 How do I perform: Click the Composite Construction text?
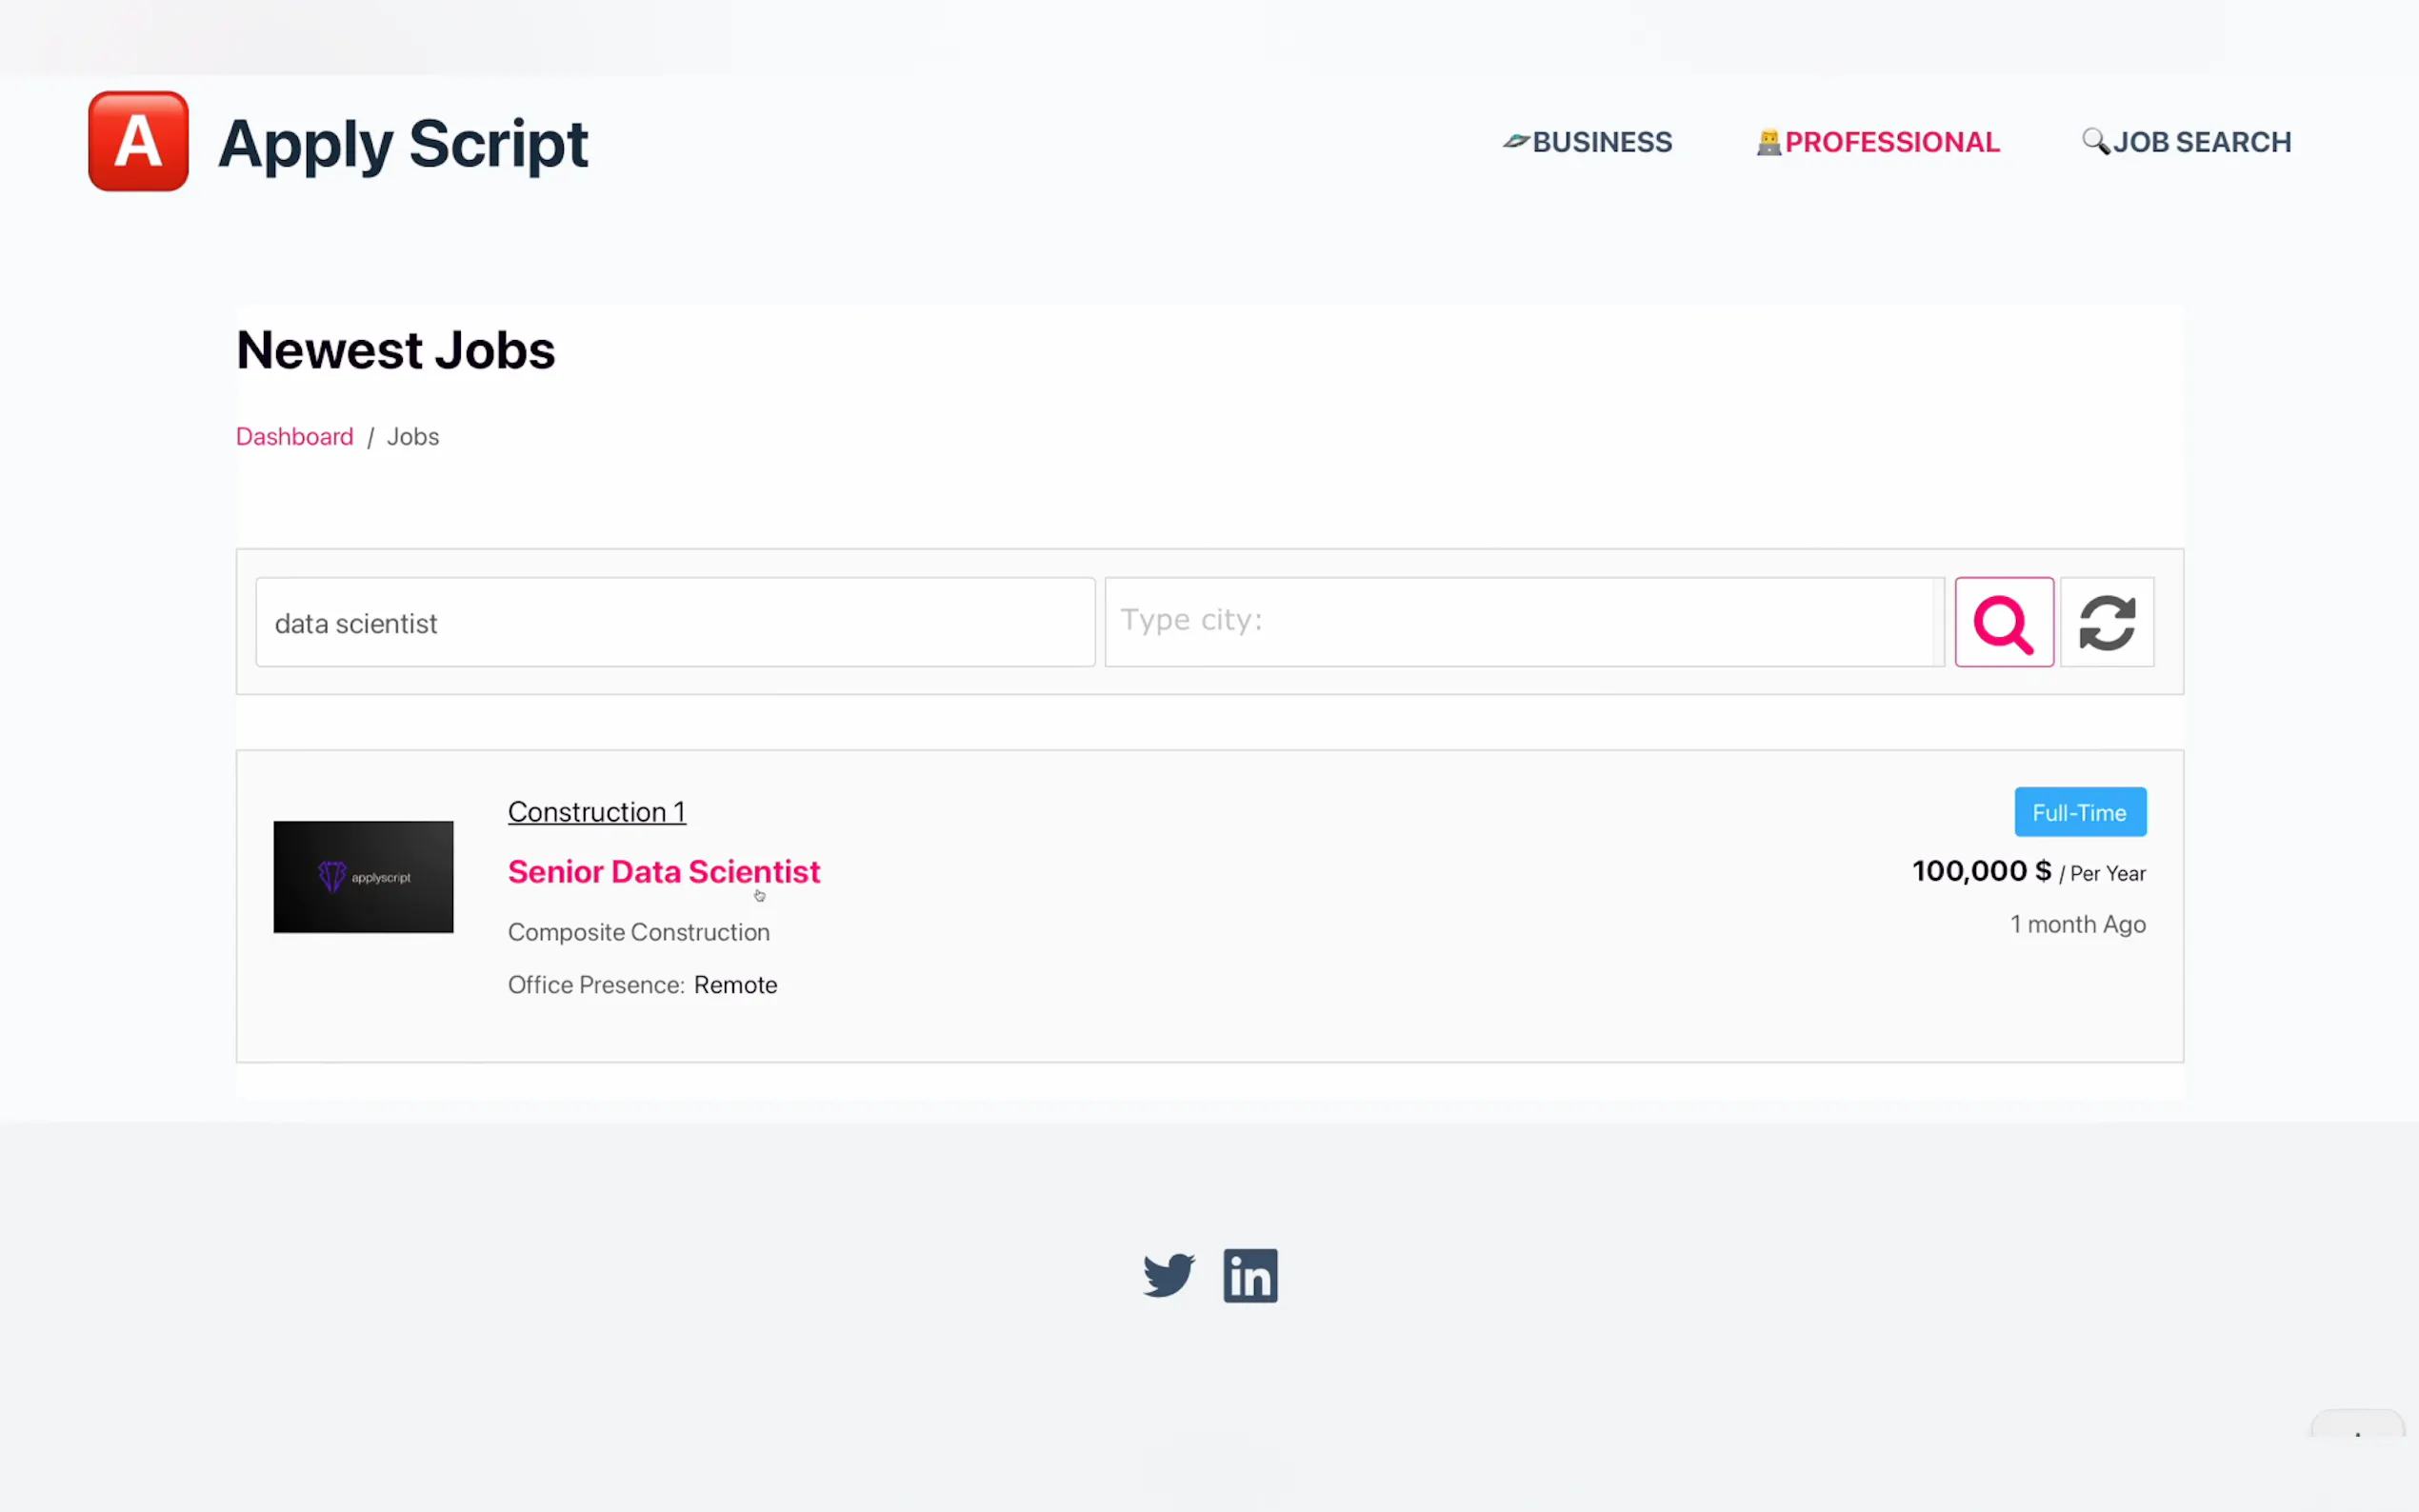click(639, 932)
